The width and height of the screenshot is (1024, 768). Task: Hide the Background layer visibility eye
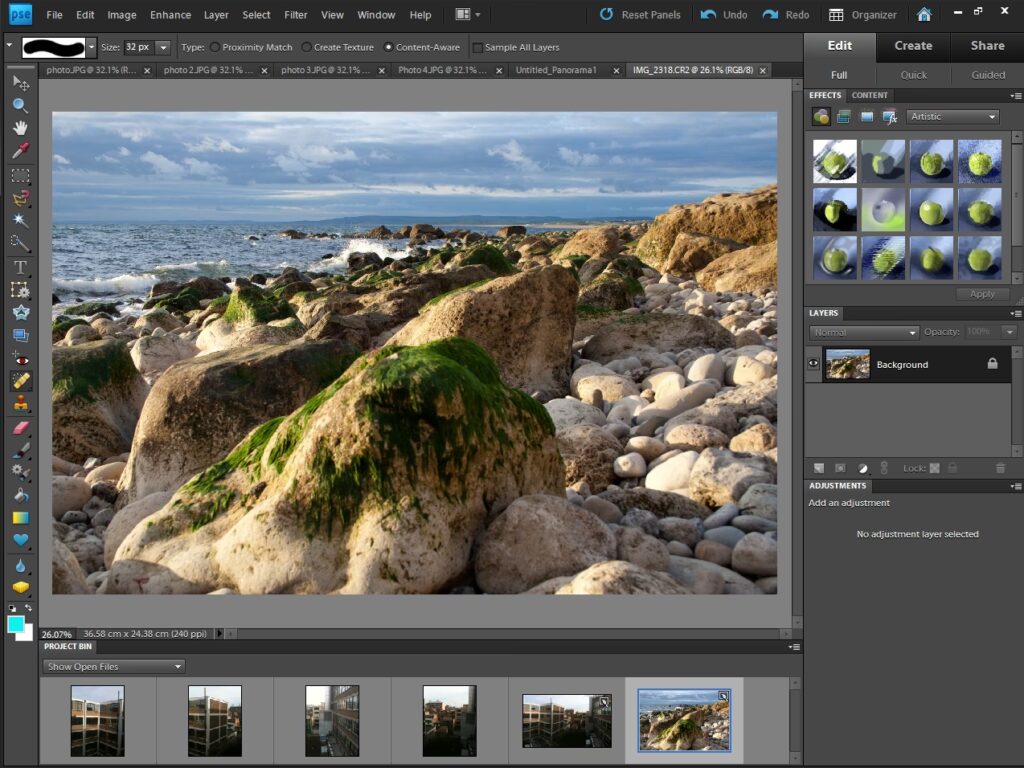(x=814, y=364)
